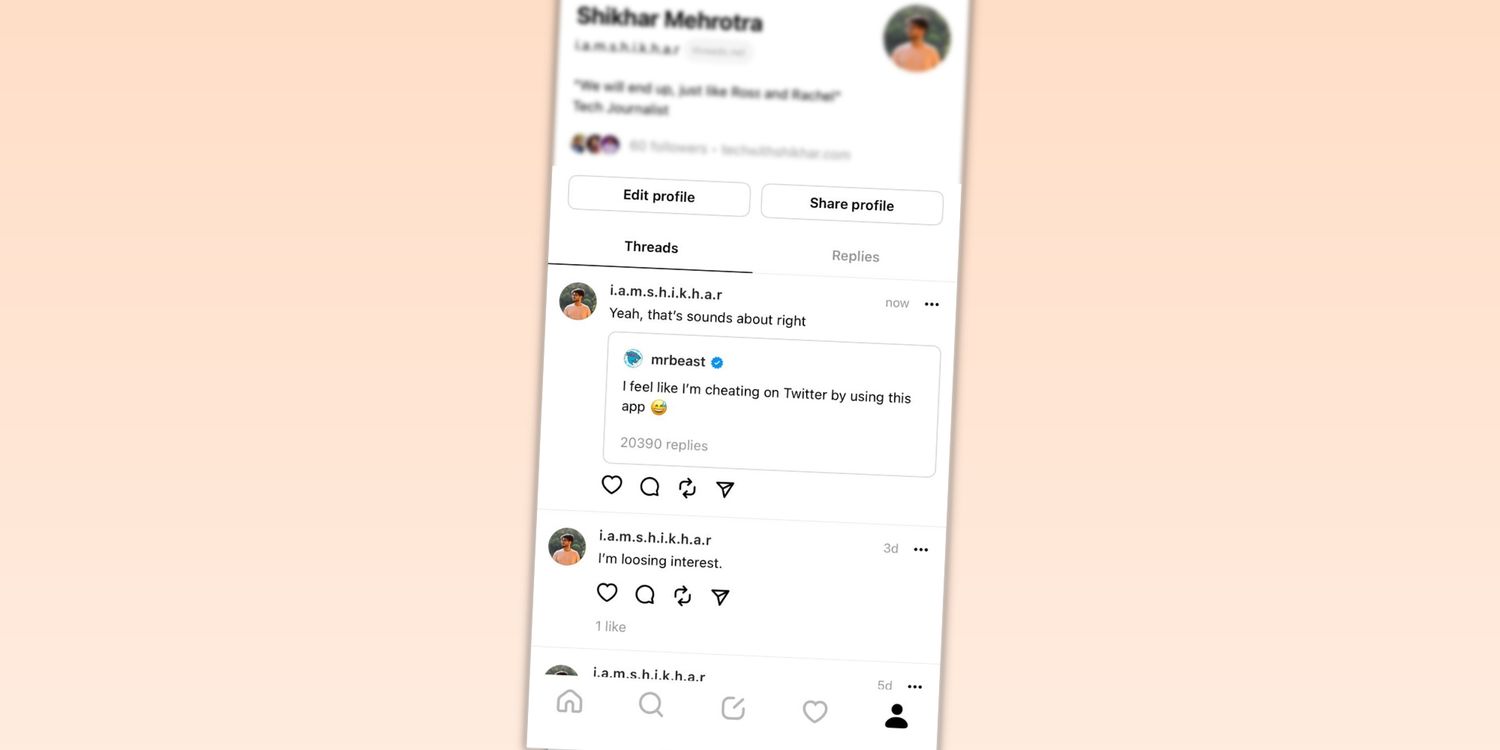
Task: Repost the thread quoting mrbeast
Action: [687, 488]
